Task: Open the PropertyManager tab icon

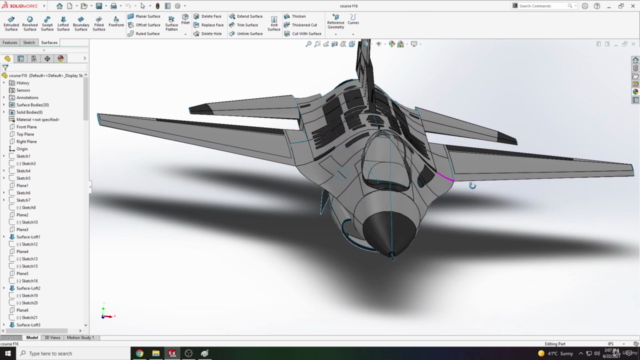Action: (x=21, y=59)
